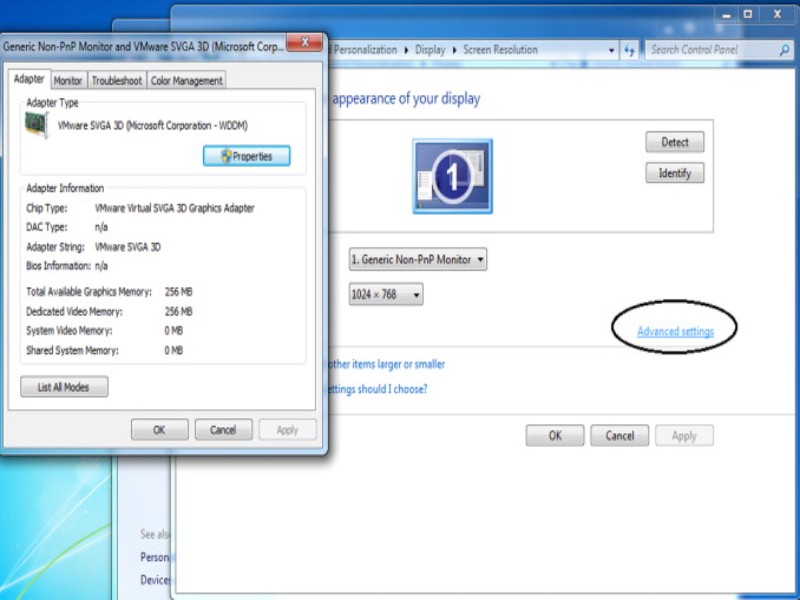Click OK in Screen Resolution window
The width and height of the screenshot is (800, 600).
click(x=555, y=436)
